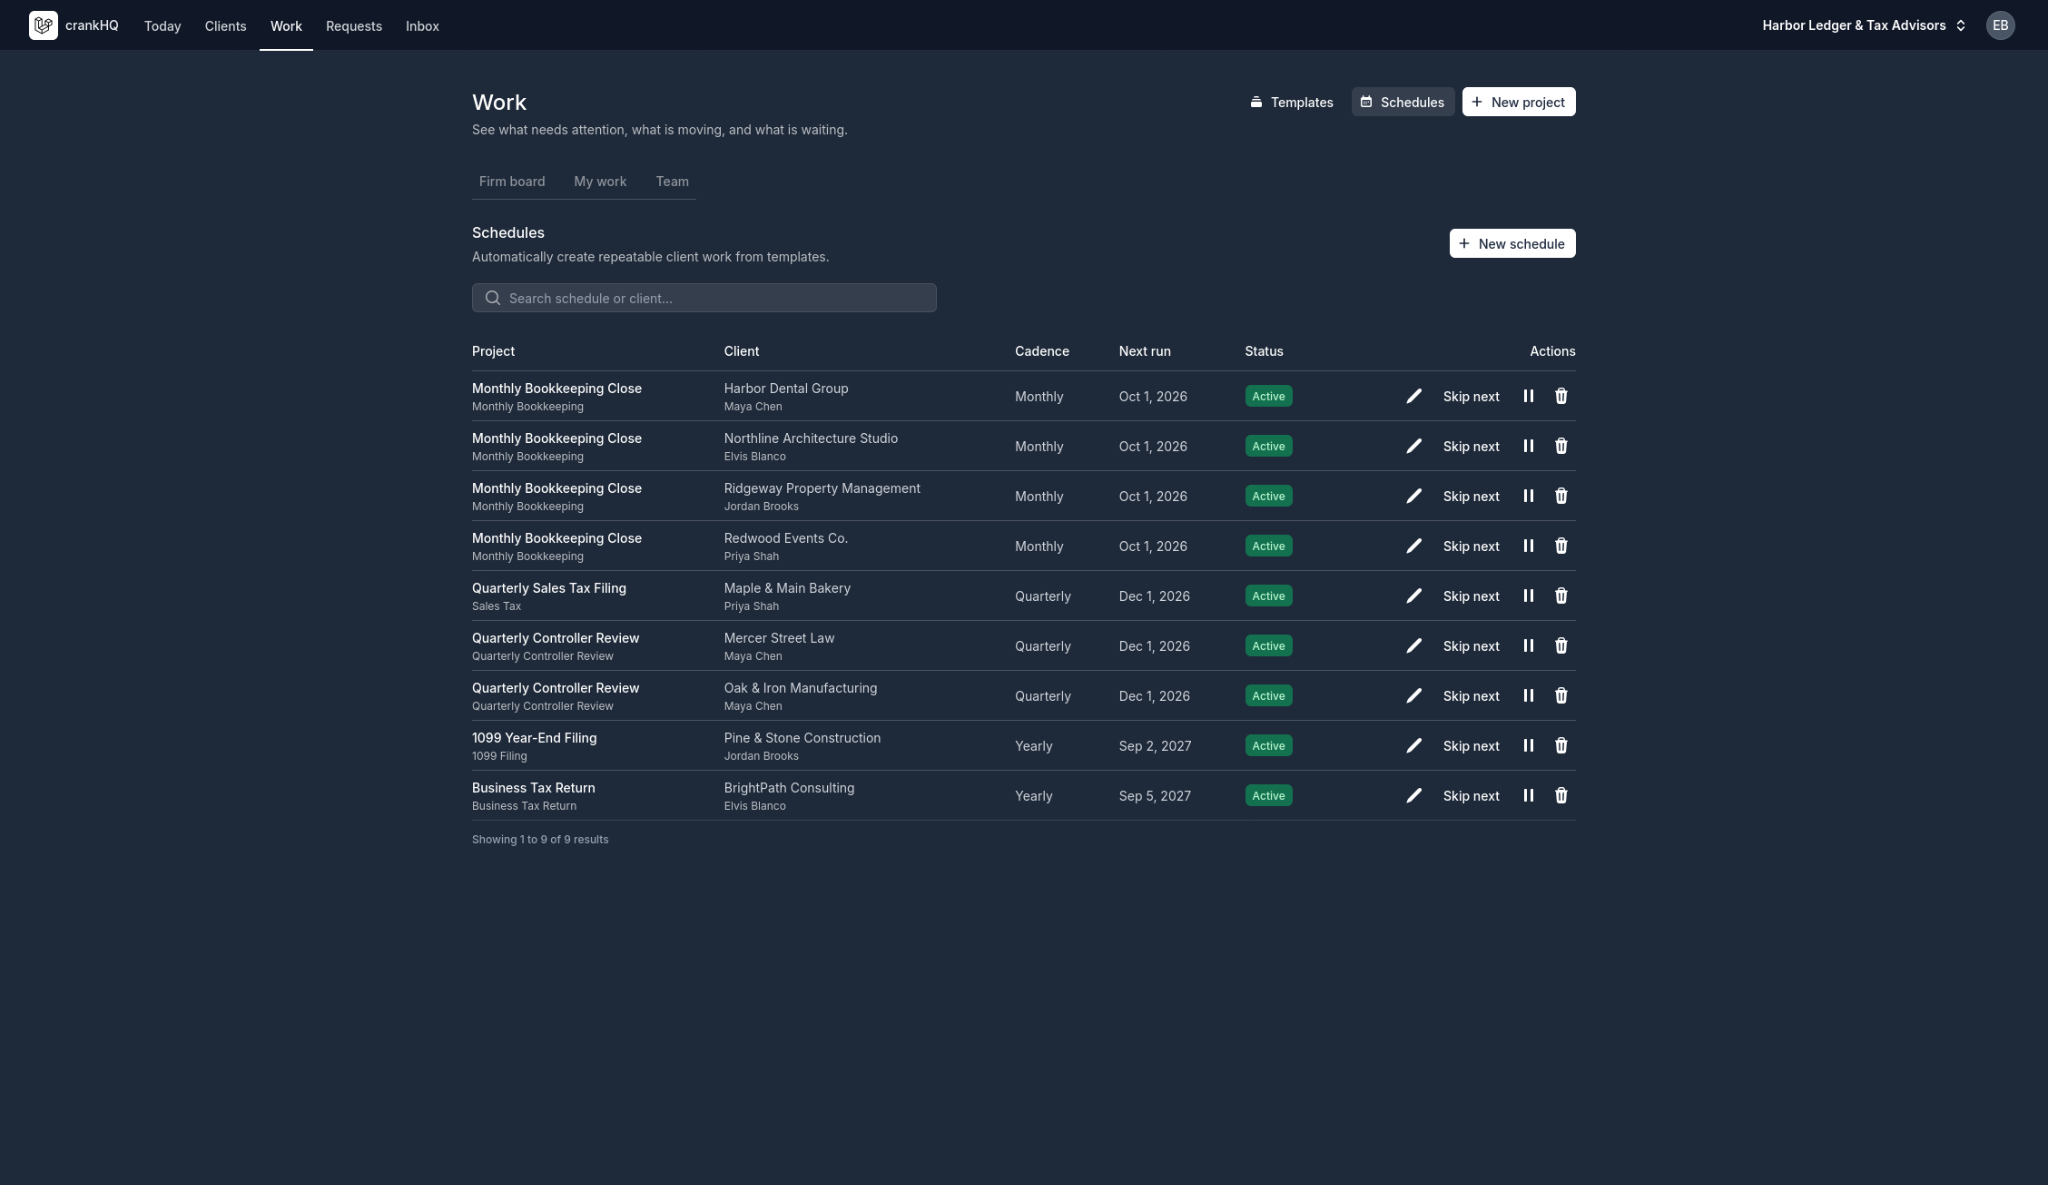Delete the Redwood Events Co. schedule
Viewport: 2048px width, 1185px height.
(x=1561, y=546)
